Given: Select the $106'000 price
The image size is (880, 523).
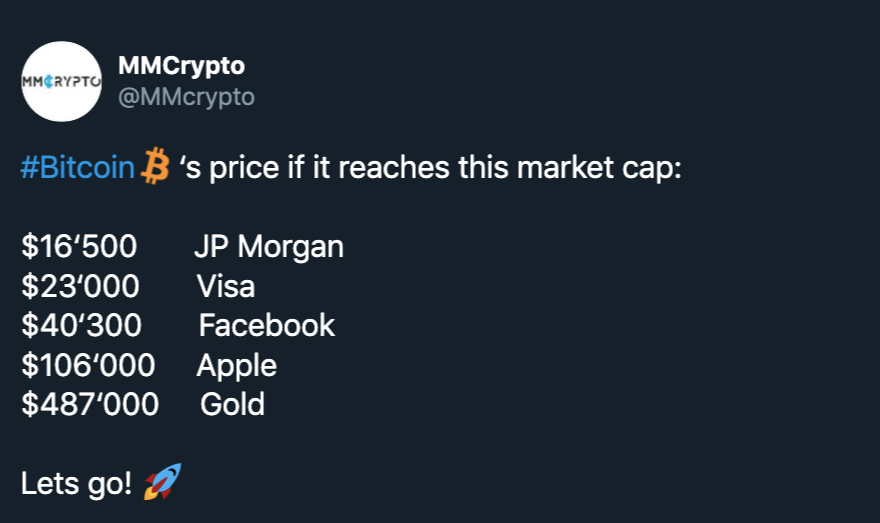Looking at the screenshot, I should pyautogui.click(x=88, y=365).
